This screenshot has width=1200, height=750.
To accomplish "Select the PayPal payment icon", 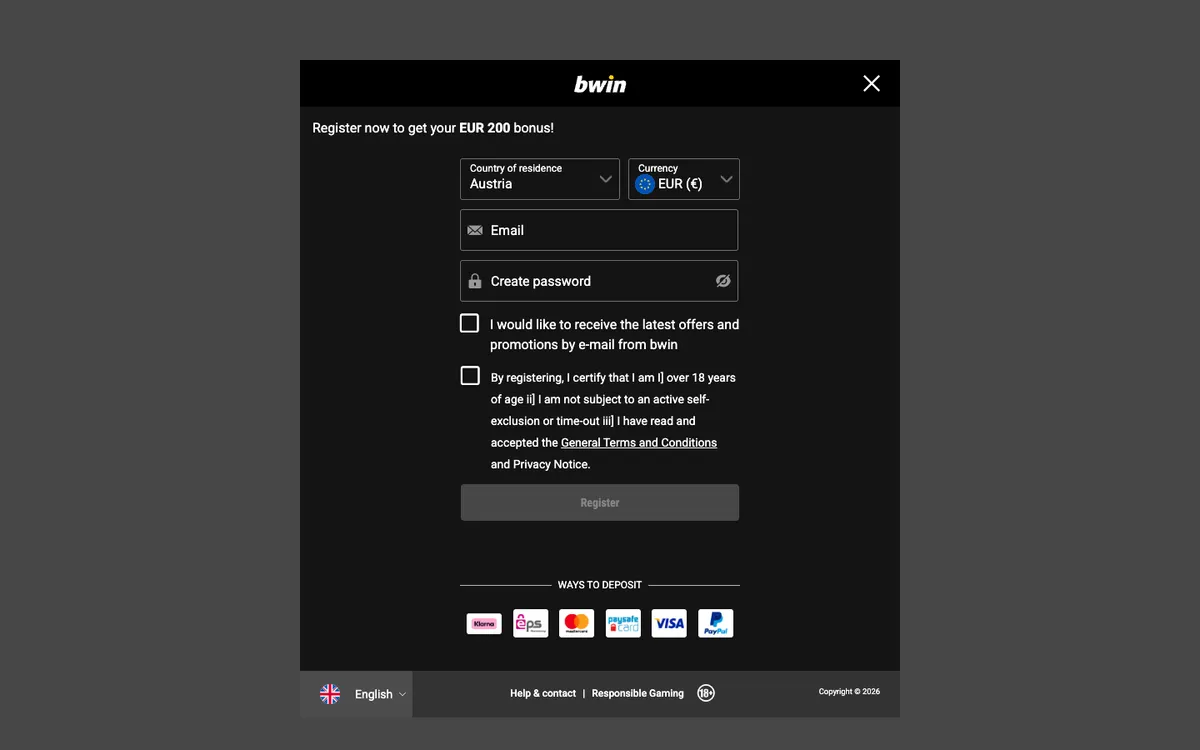I will (x=716, y=623).
